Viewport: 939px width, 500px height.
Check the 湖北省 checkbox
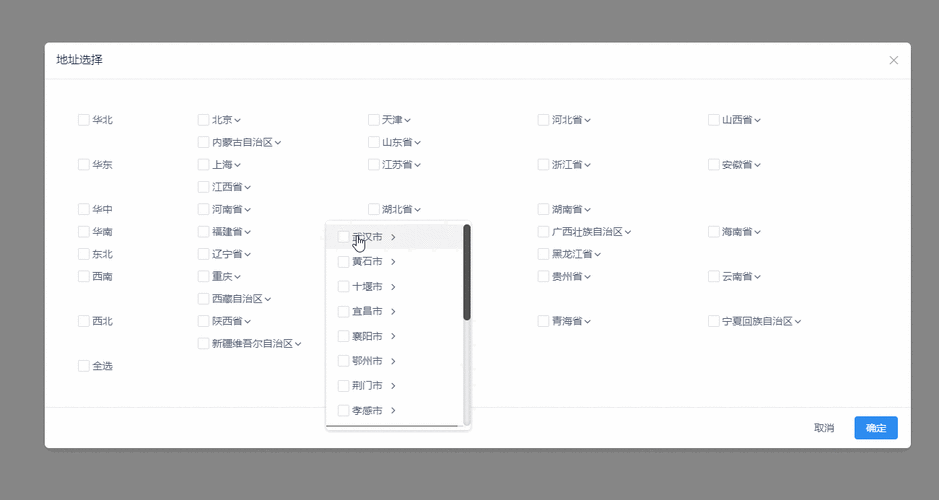[x=374, y=209]
